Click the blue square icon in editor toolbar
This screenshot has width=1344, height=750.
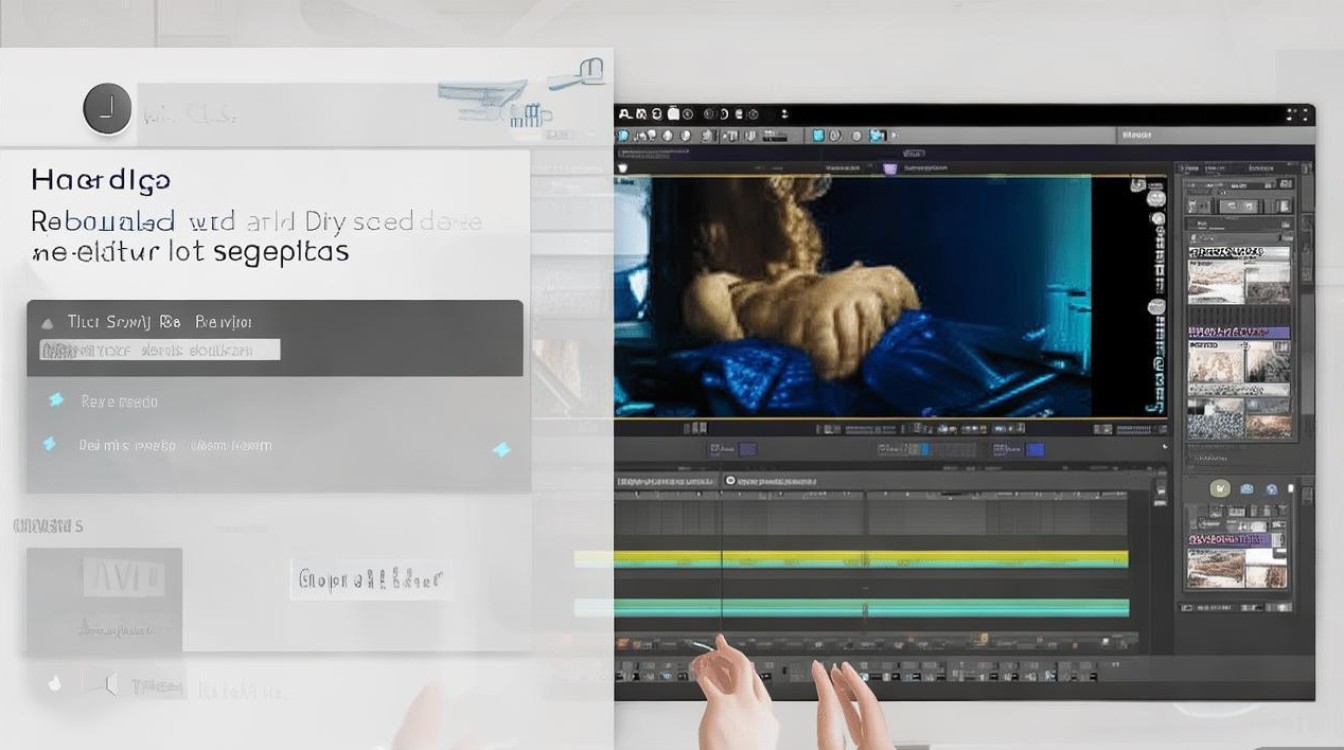click(x=818, y=135)
